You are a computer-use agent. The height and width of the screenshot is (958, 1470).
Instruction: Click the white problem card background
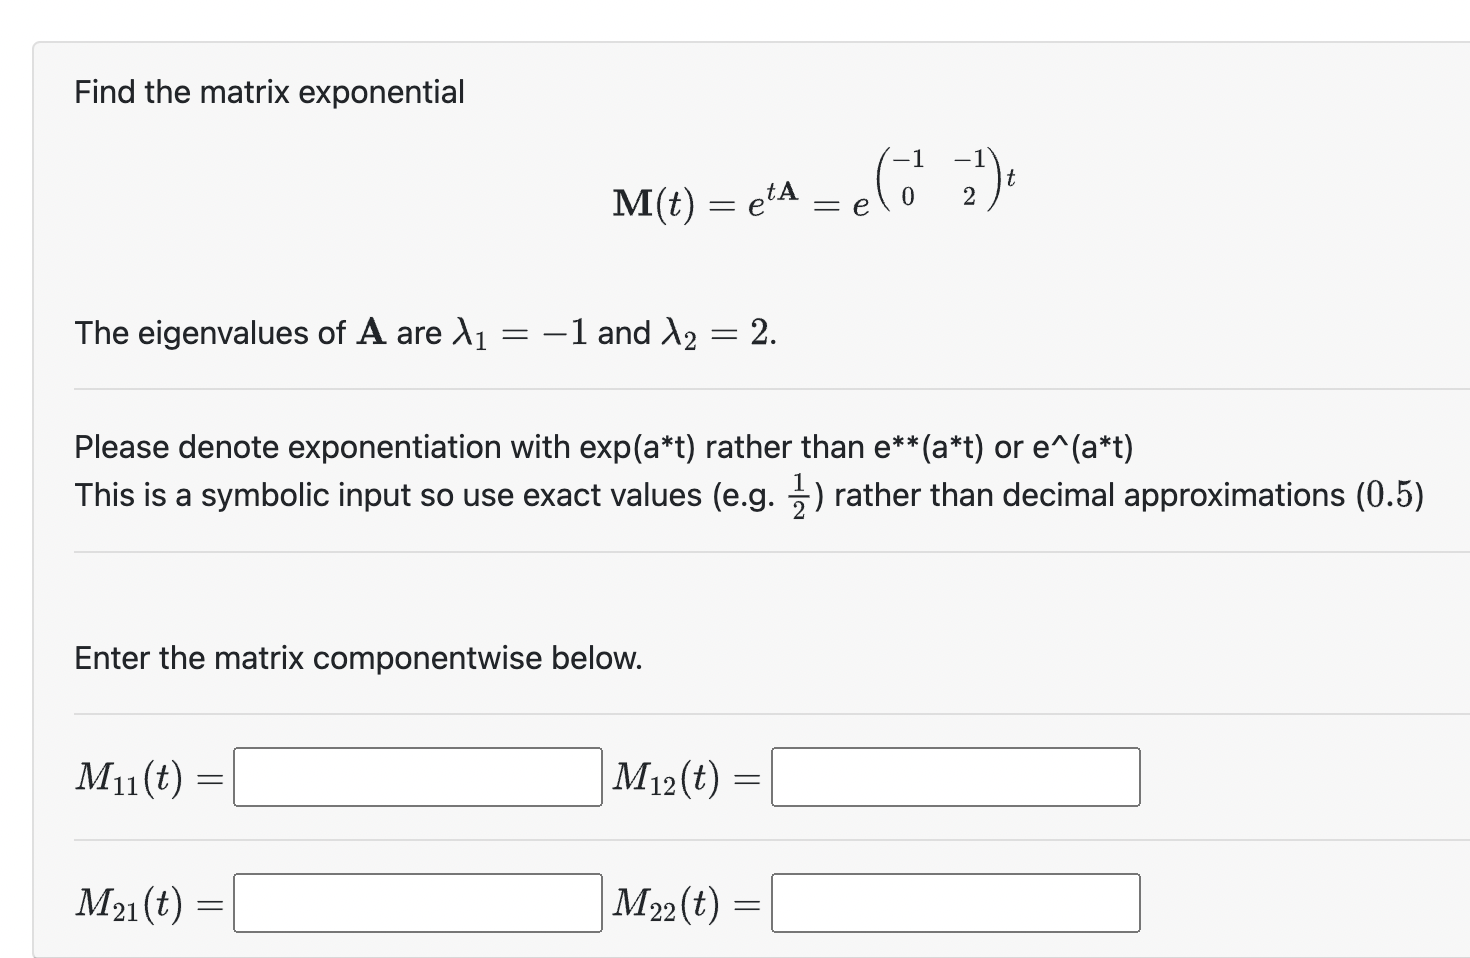coord(1250,600)
